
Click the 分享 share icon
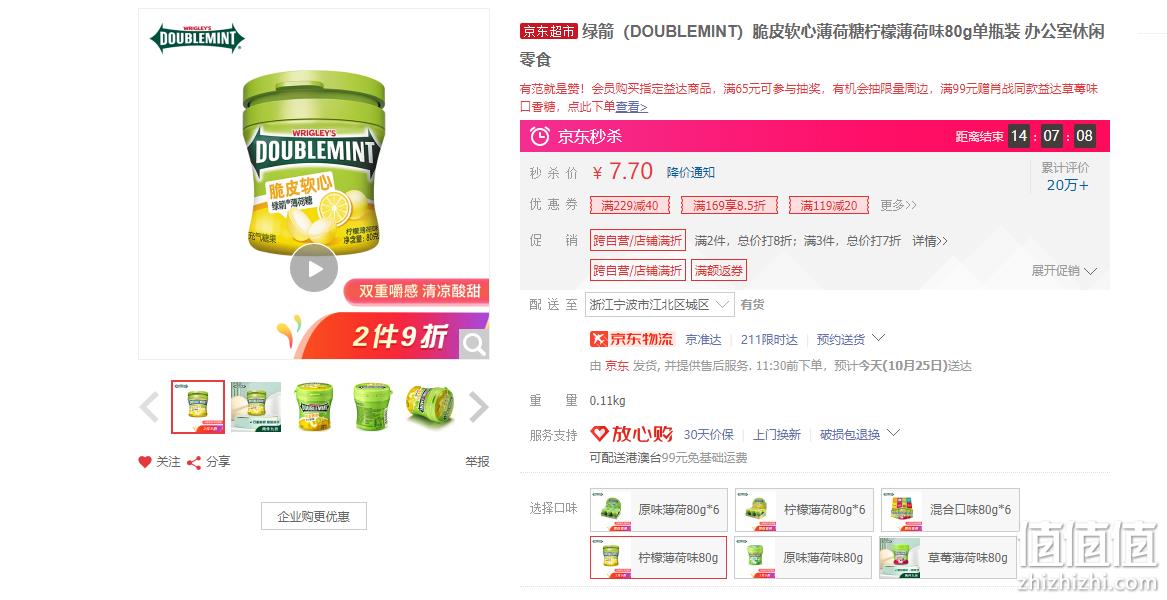[194, 462]
